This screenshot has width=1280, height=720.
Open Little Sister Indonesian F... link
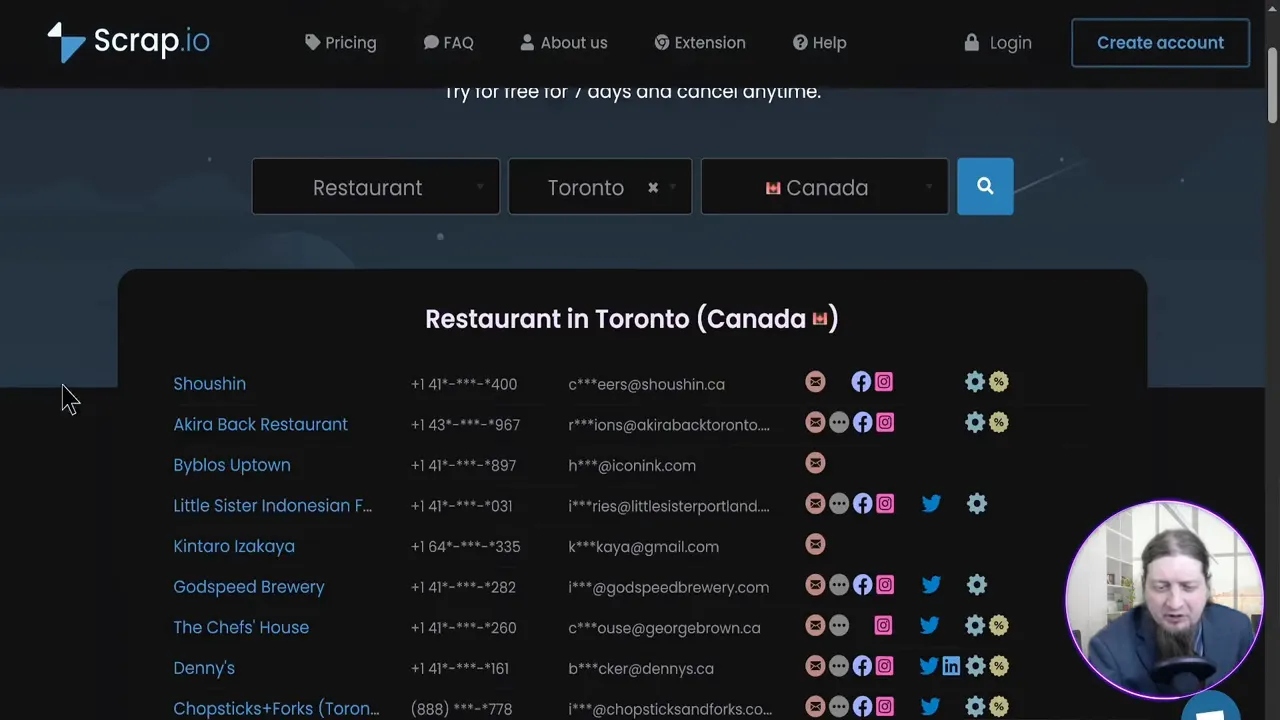[272, 505]
